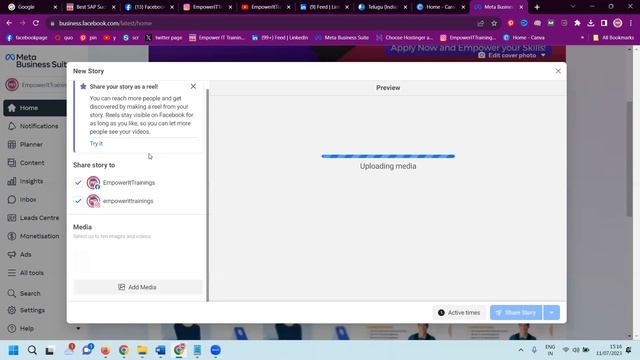The image size is (640, 360).
Task: Click the Share Story button
Action: click(x=516, y=313)
